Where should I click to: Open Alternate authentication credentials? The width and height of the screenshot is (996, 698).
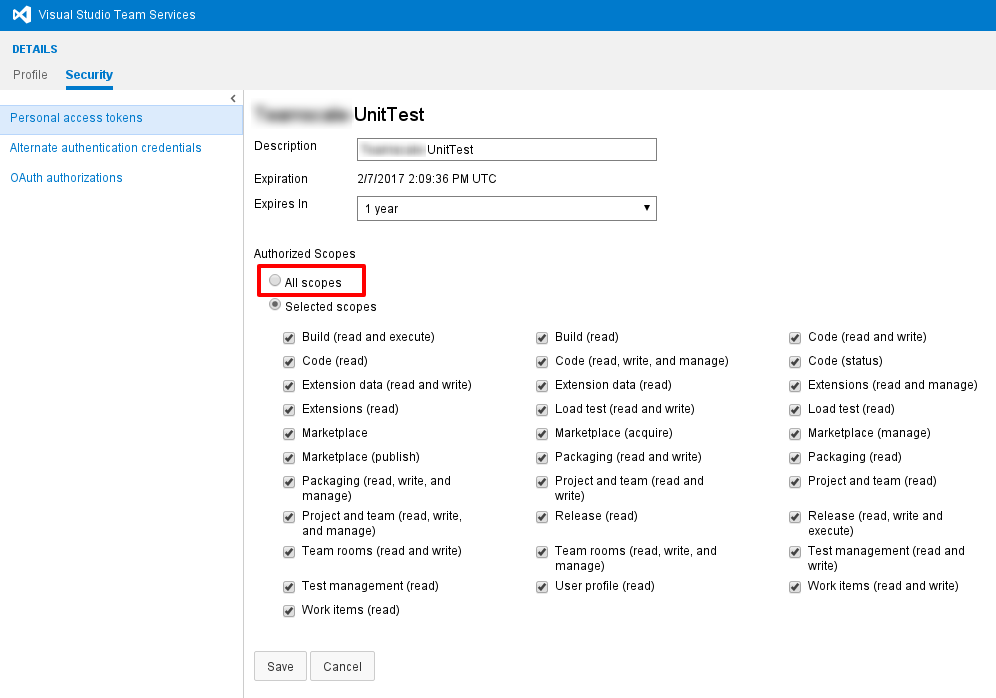pyautogui.click(x=105, y=148)
